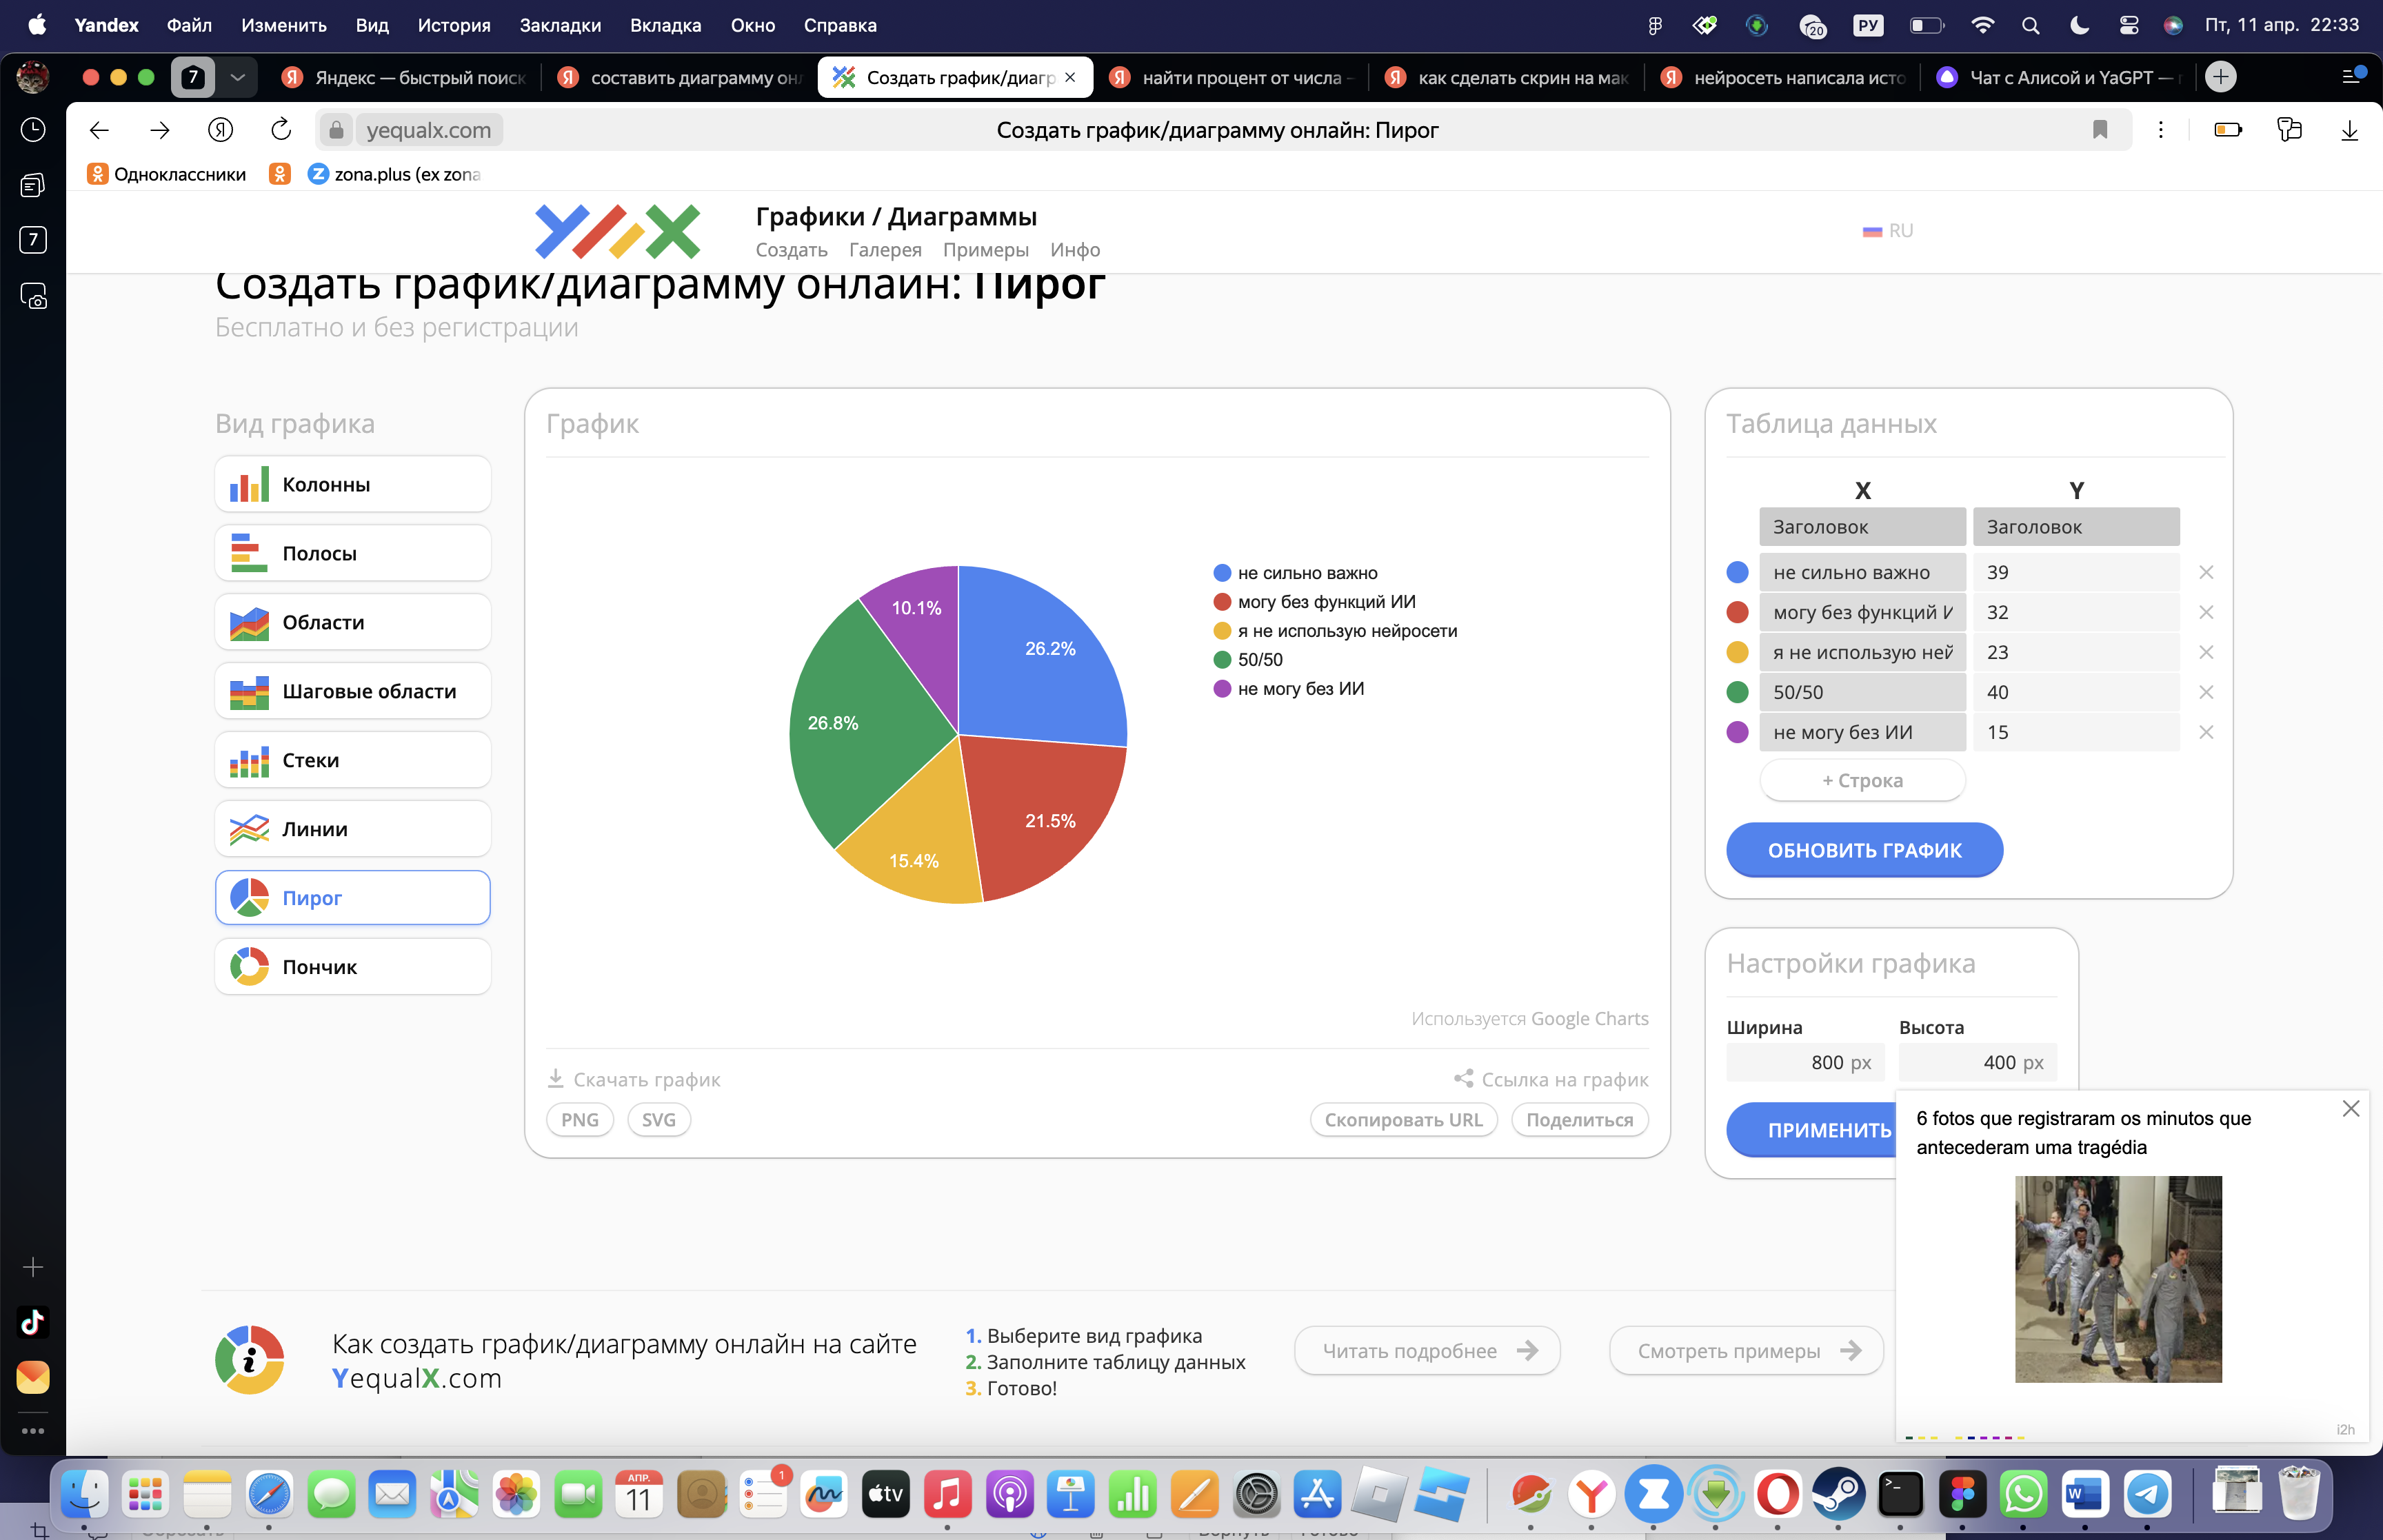Viewport: 2383px width, 1540px height.
Task: Switch to 'Яндекс — быстрый поиск' tab
Action: (404, 78)
